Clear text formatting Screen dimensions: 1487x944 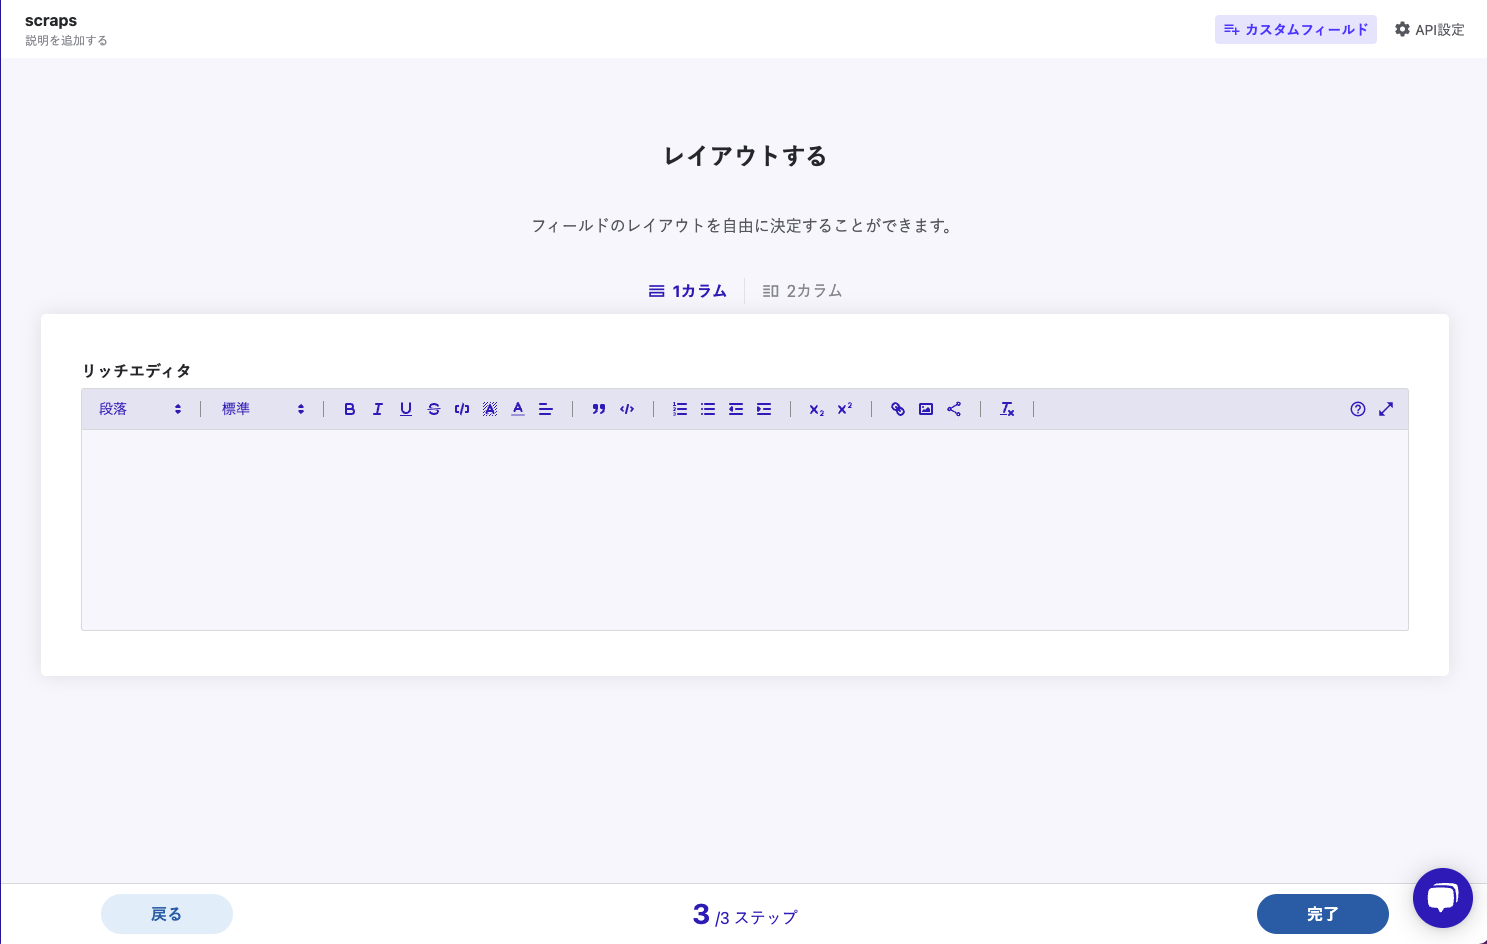1007,409
